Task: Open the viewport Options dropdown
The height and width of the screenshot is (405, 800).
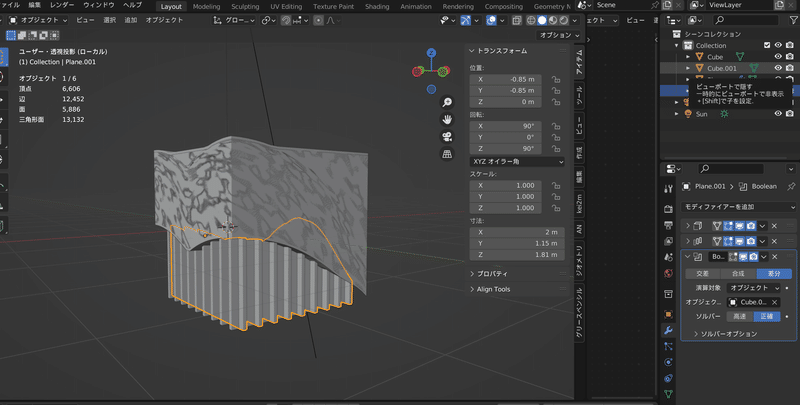Action: pyautogui.click(x=559, y=35)
